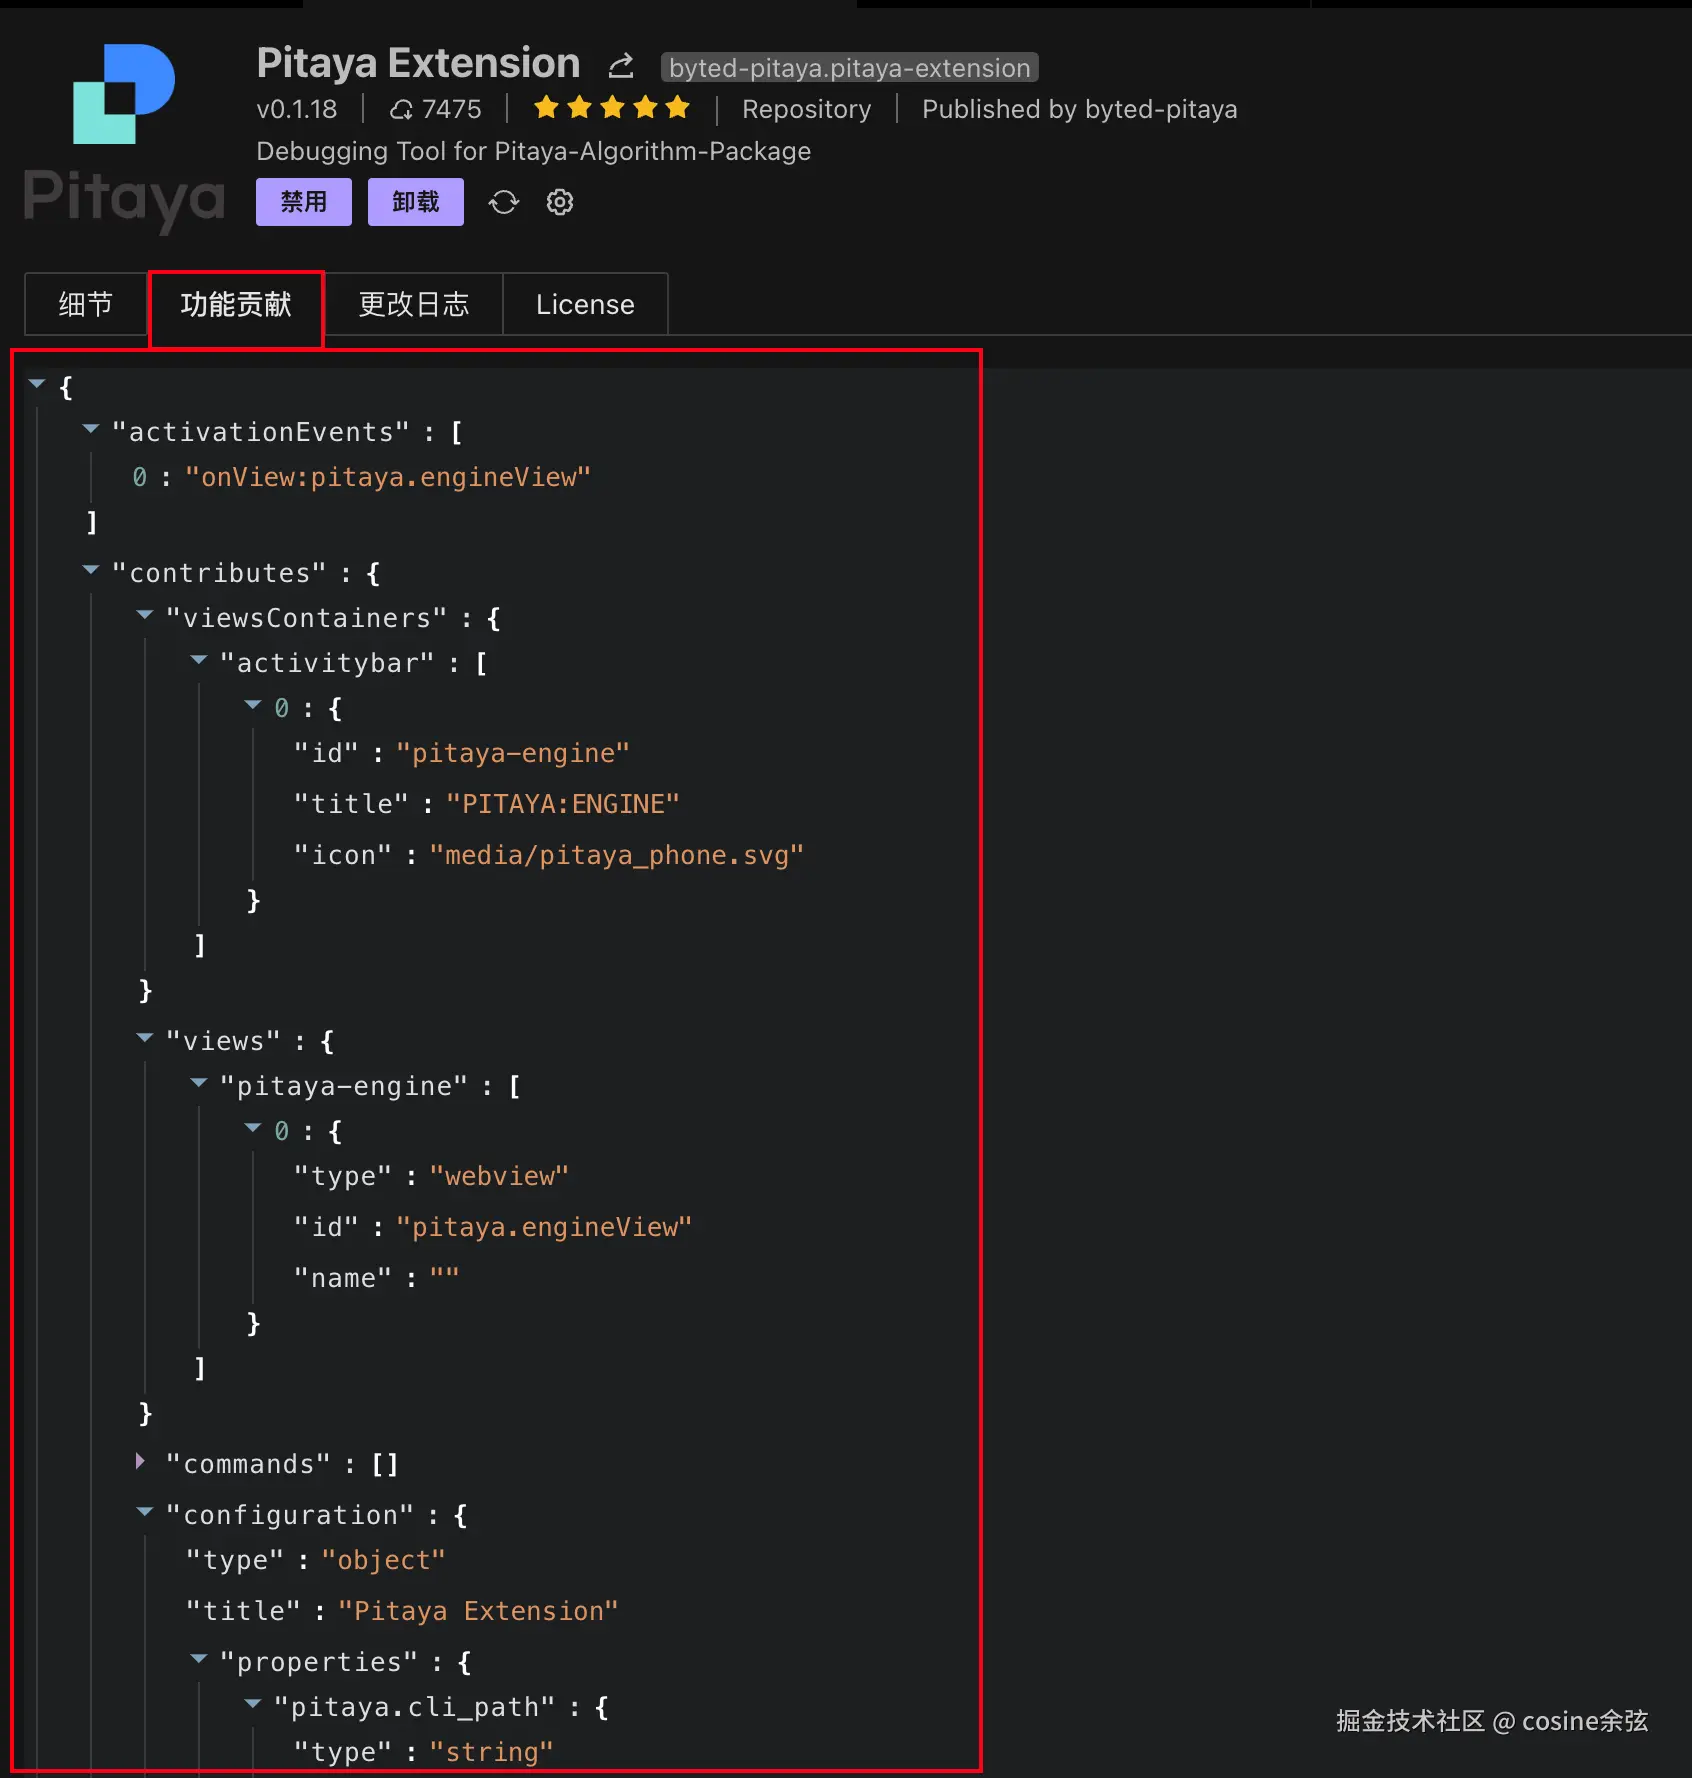The image size is (1692, 1778).
Task: Collapse the "pitaya.cli_path" node
Action: 253,1705
